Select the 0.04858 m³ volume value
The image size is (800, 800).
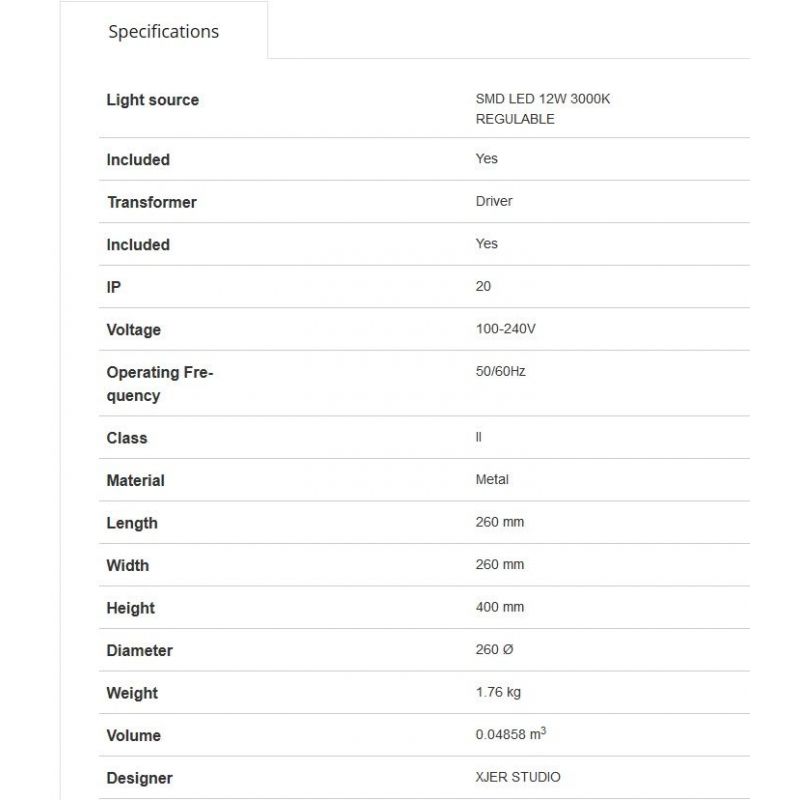(x=510, y=735)
